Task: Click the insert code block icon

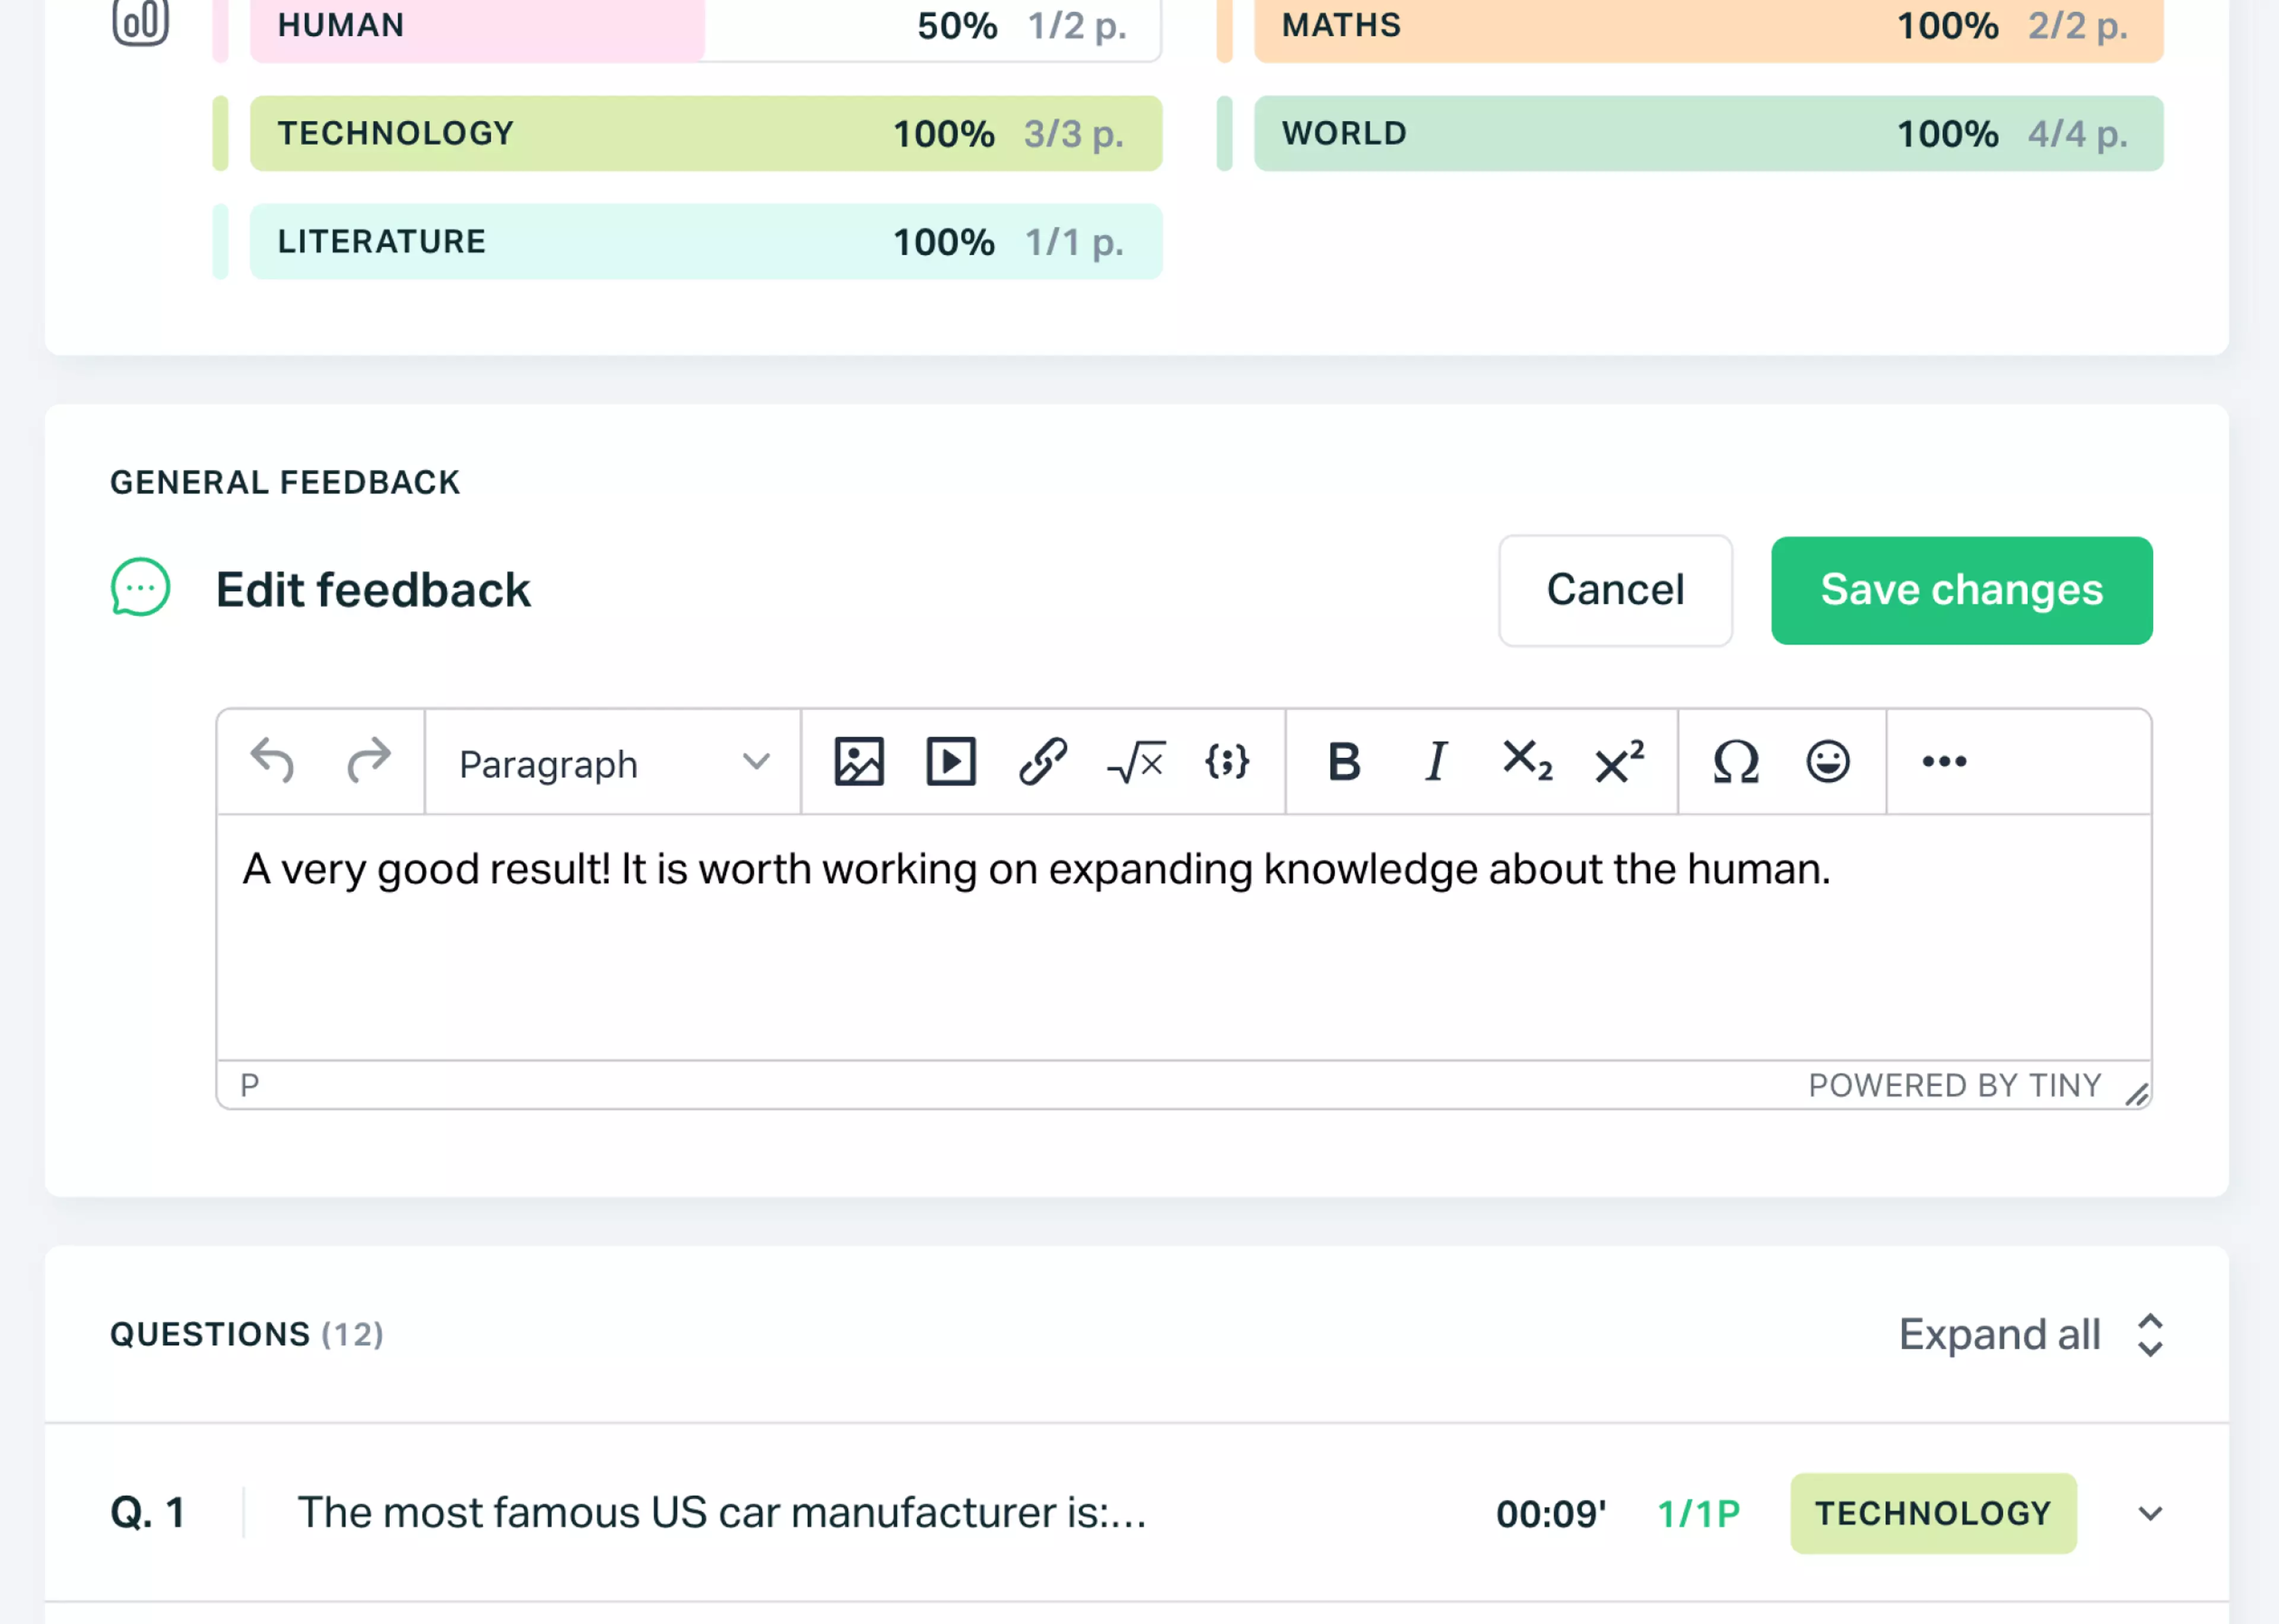Action: (x=1230, y=761)
